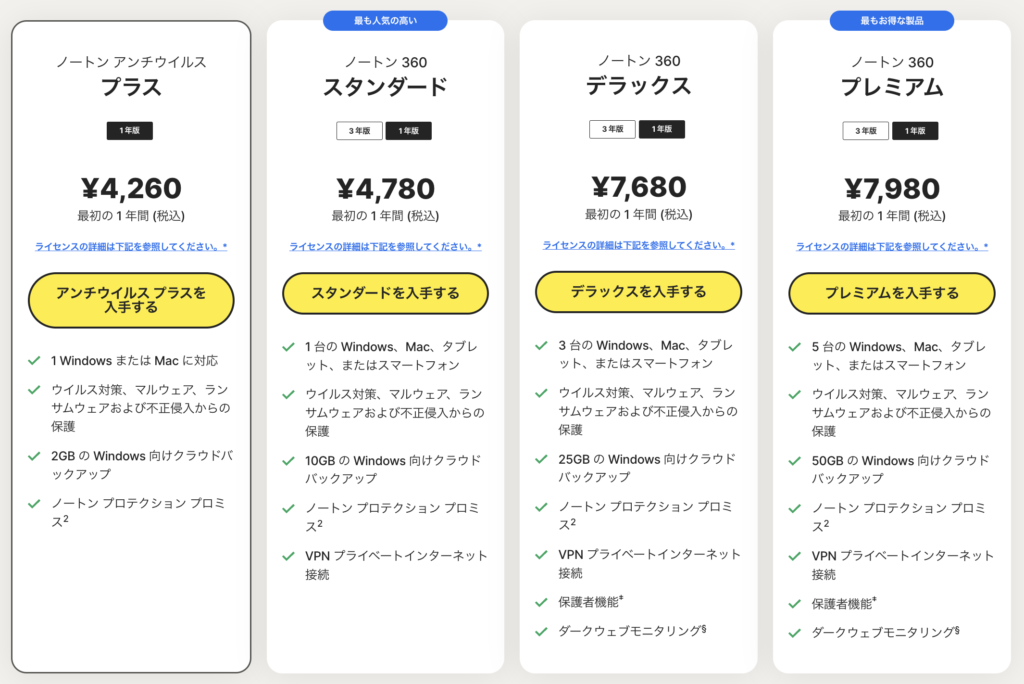The image size is (1024, 684).
Task: Click the プレミアムを入手する button
Action: point(892,293)
